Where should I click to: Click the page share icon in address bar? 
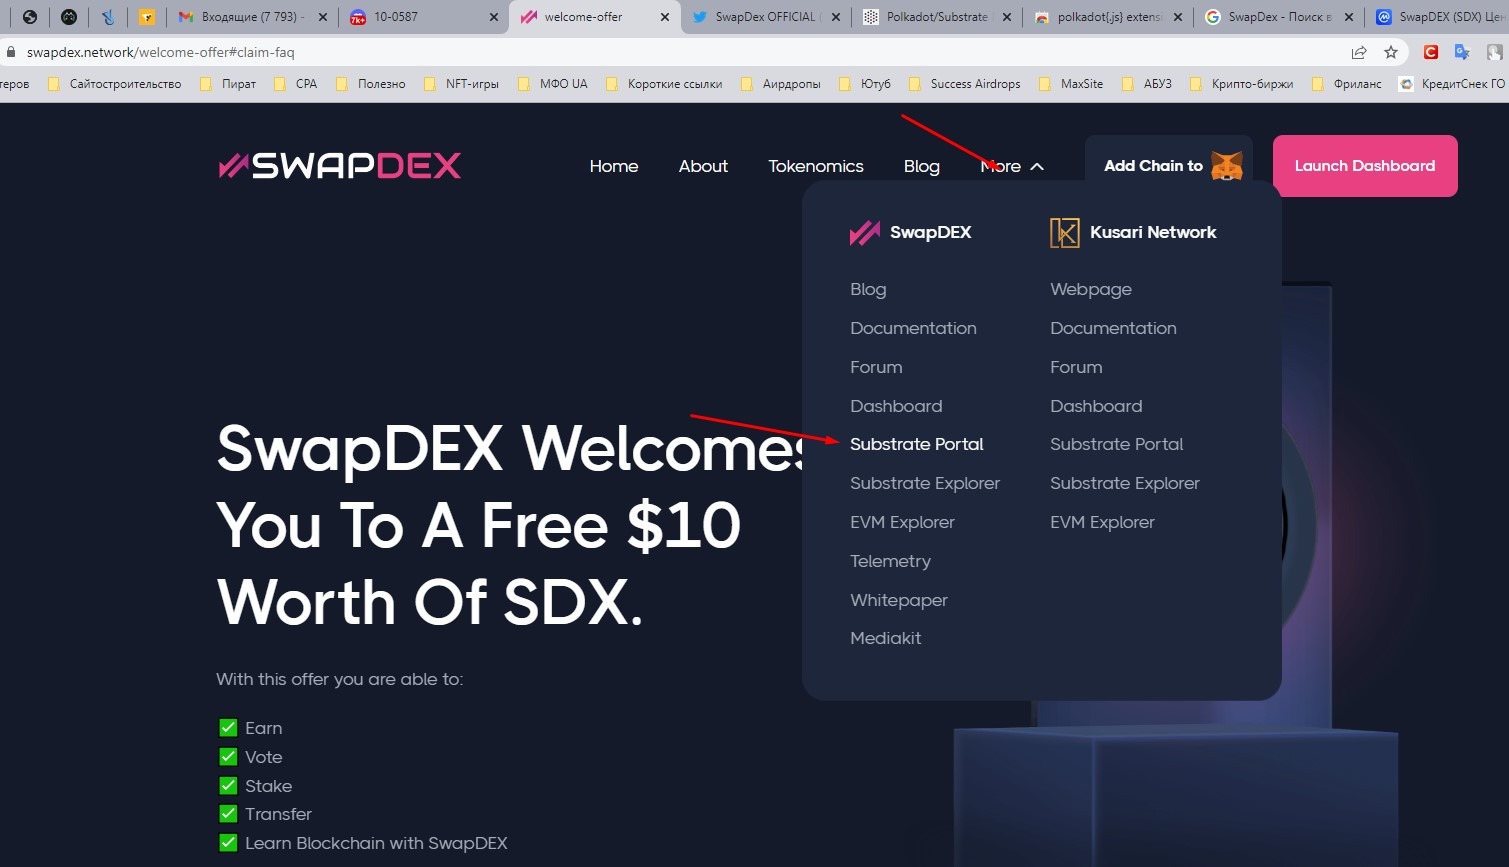[x=1359, y=52]
